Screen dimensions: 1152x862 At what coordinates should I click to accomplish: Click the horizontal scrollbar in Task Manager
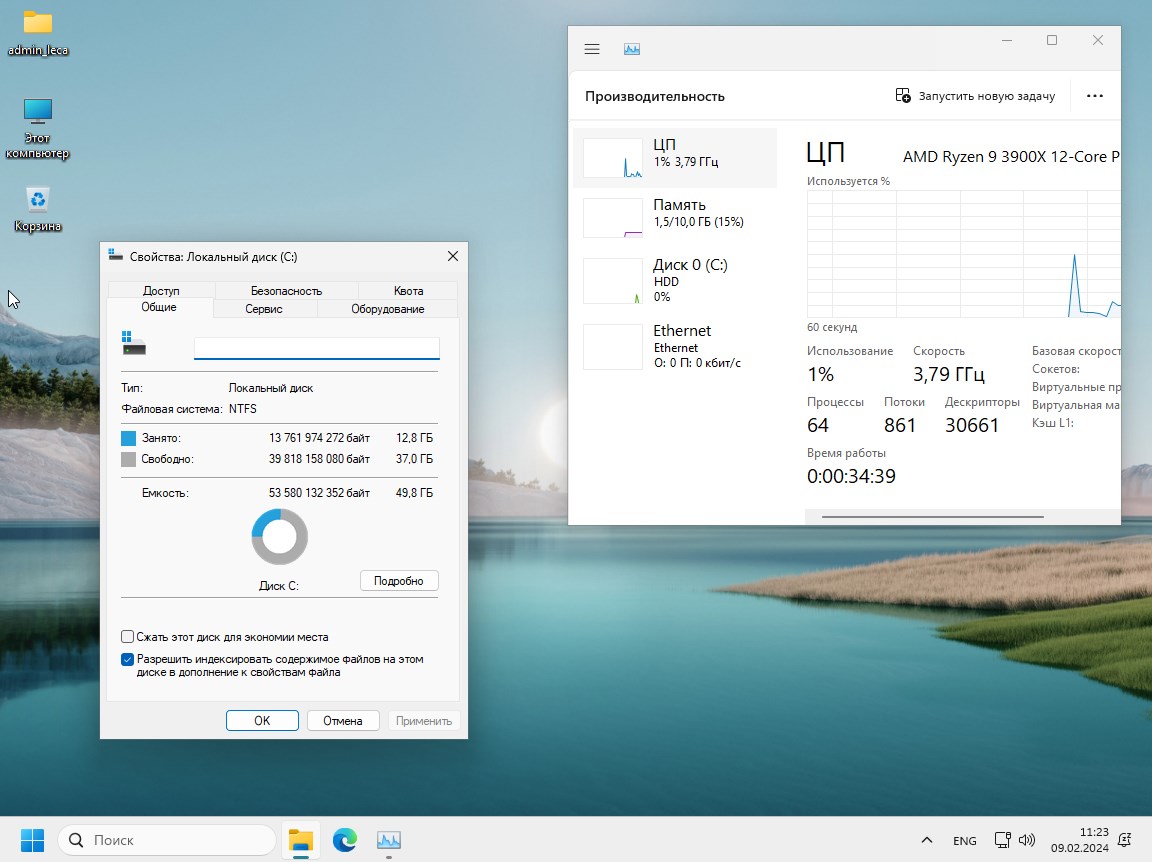(932, 517)
